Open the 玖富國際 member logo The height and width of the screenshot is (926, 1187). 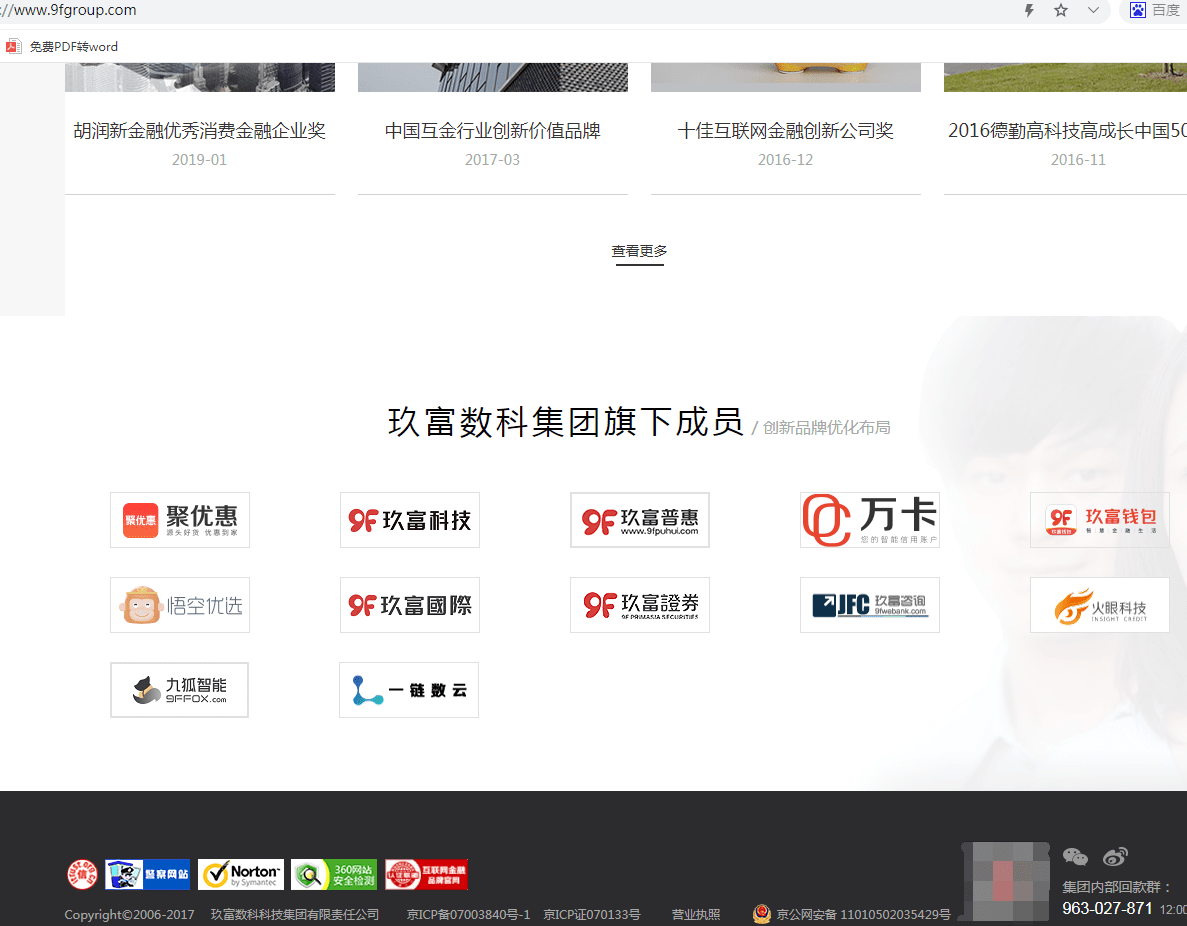pos(410,605)
